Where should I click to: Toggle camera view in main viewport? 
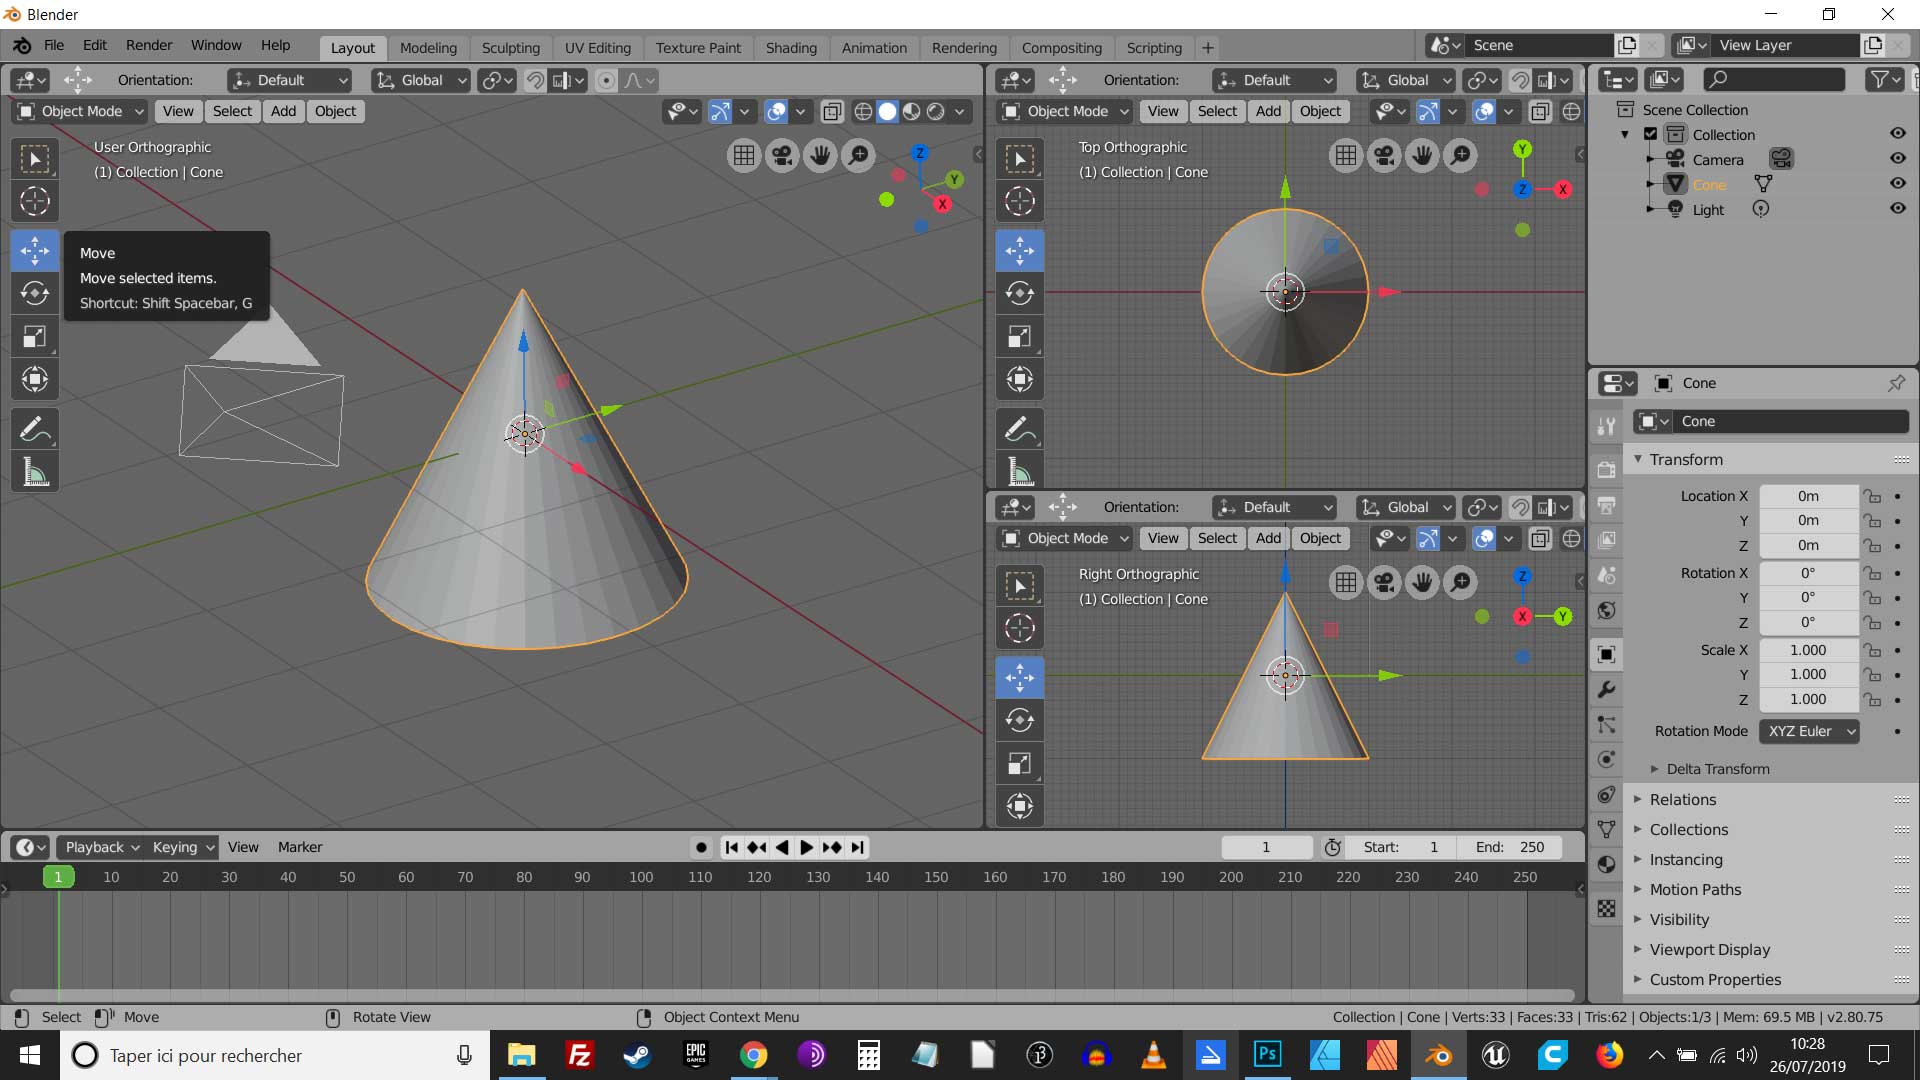pos(782,155)
